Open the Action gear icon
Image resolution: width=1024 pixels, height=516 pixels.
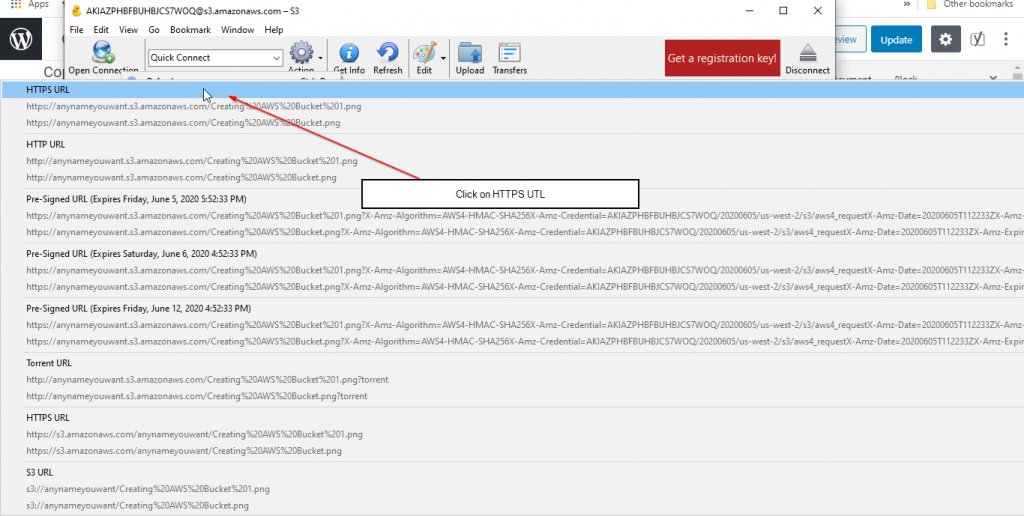(x=301, y=52)
